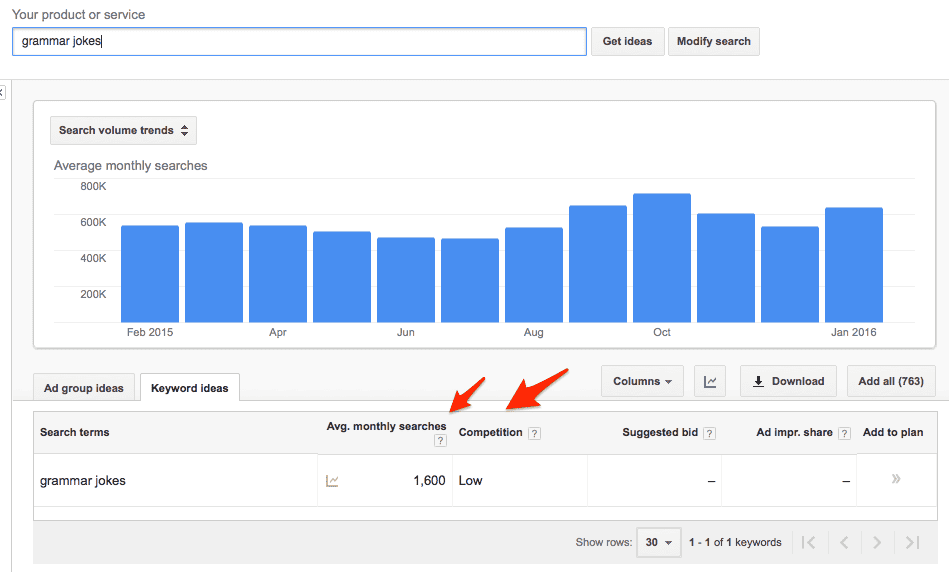Go to first page of keywords
Viewport: 949px width, 572px height.
click(x=808, y=542)
